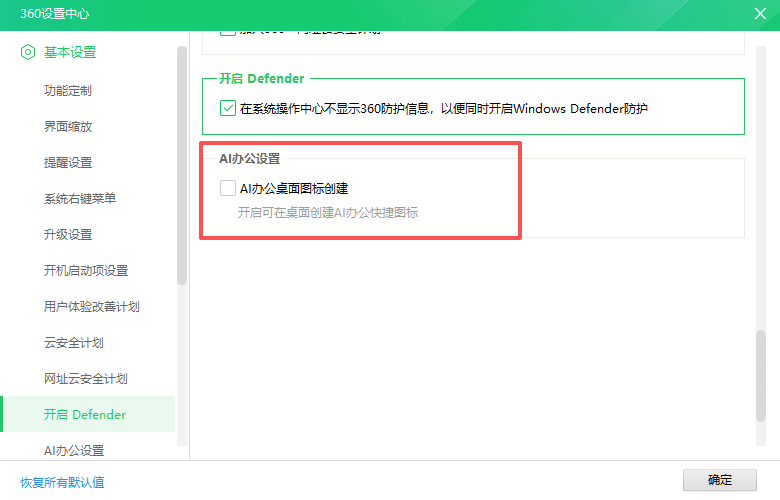Select 界面缩放 in the sidebar
This screenshot has width=780, height=500.
68,127
